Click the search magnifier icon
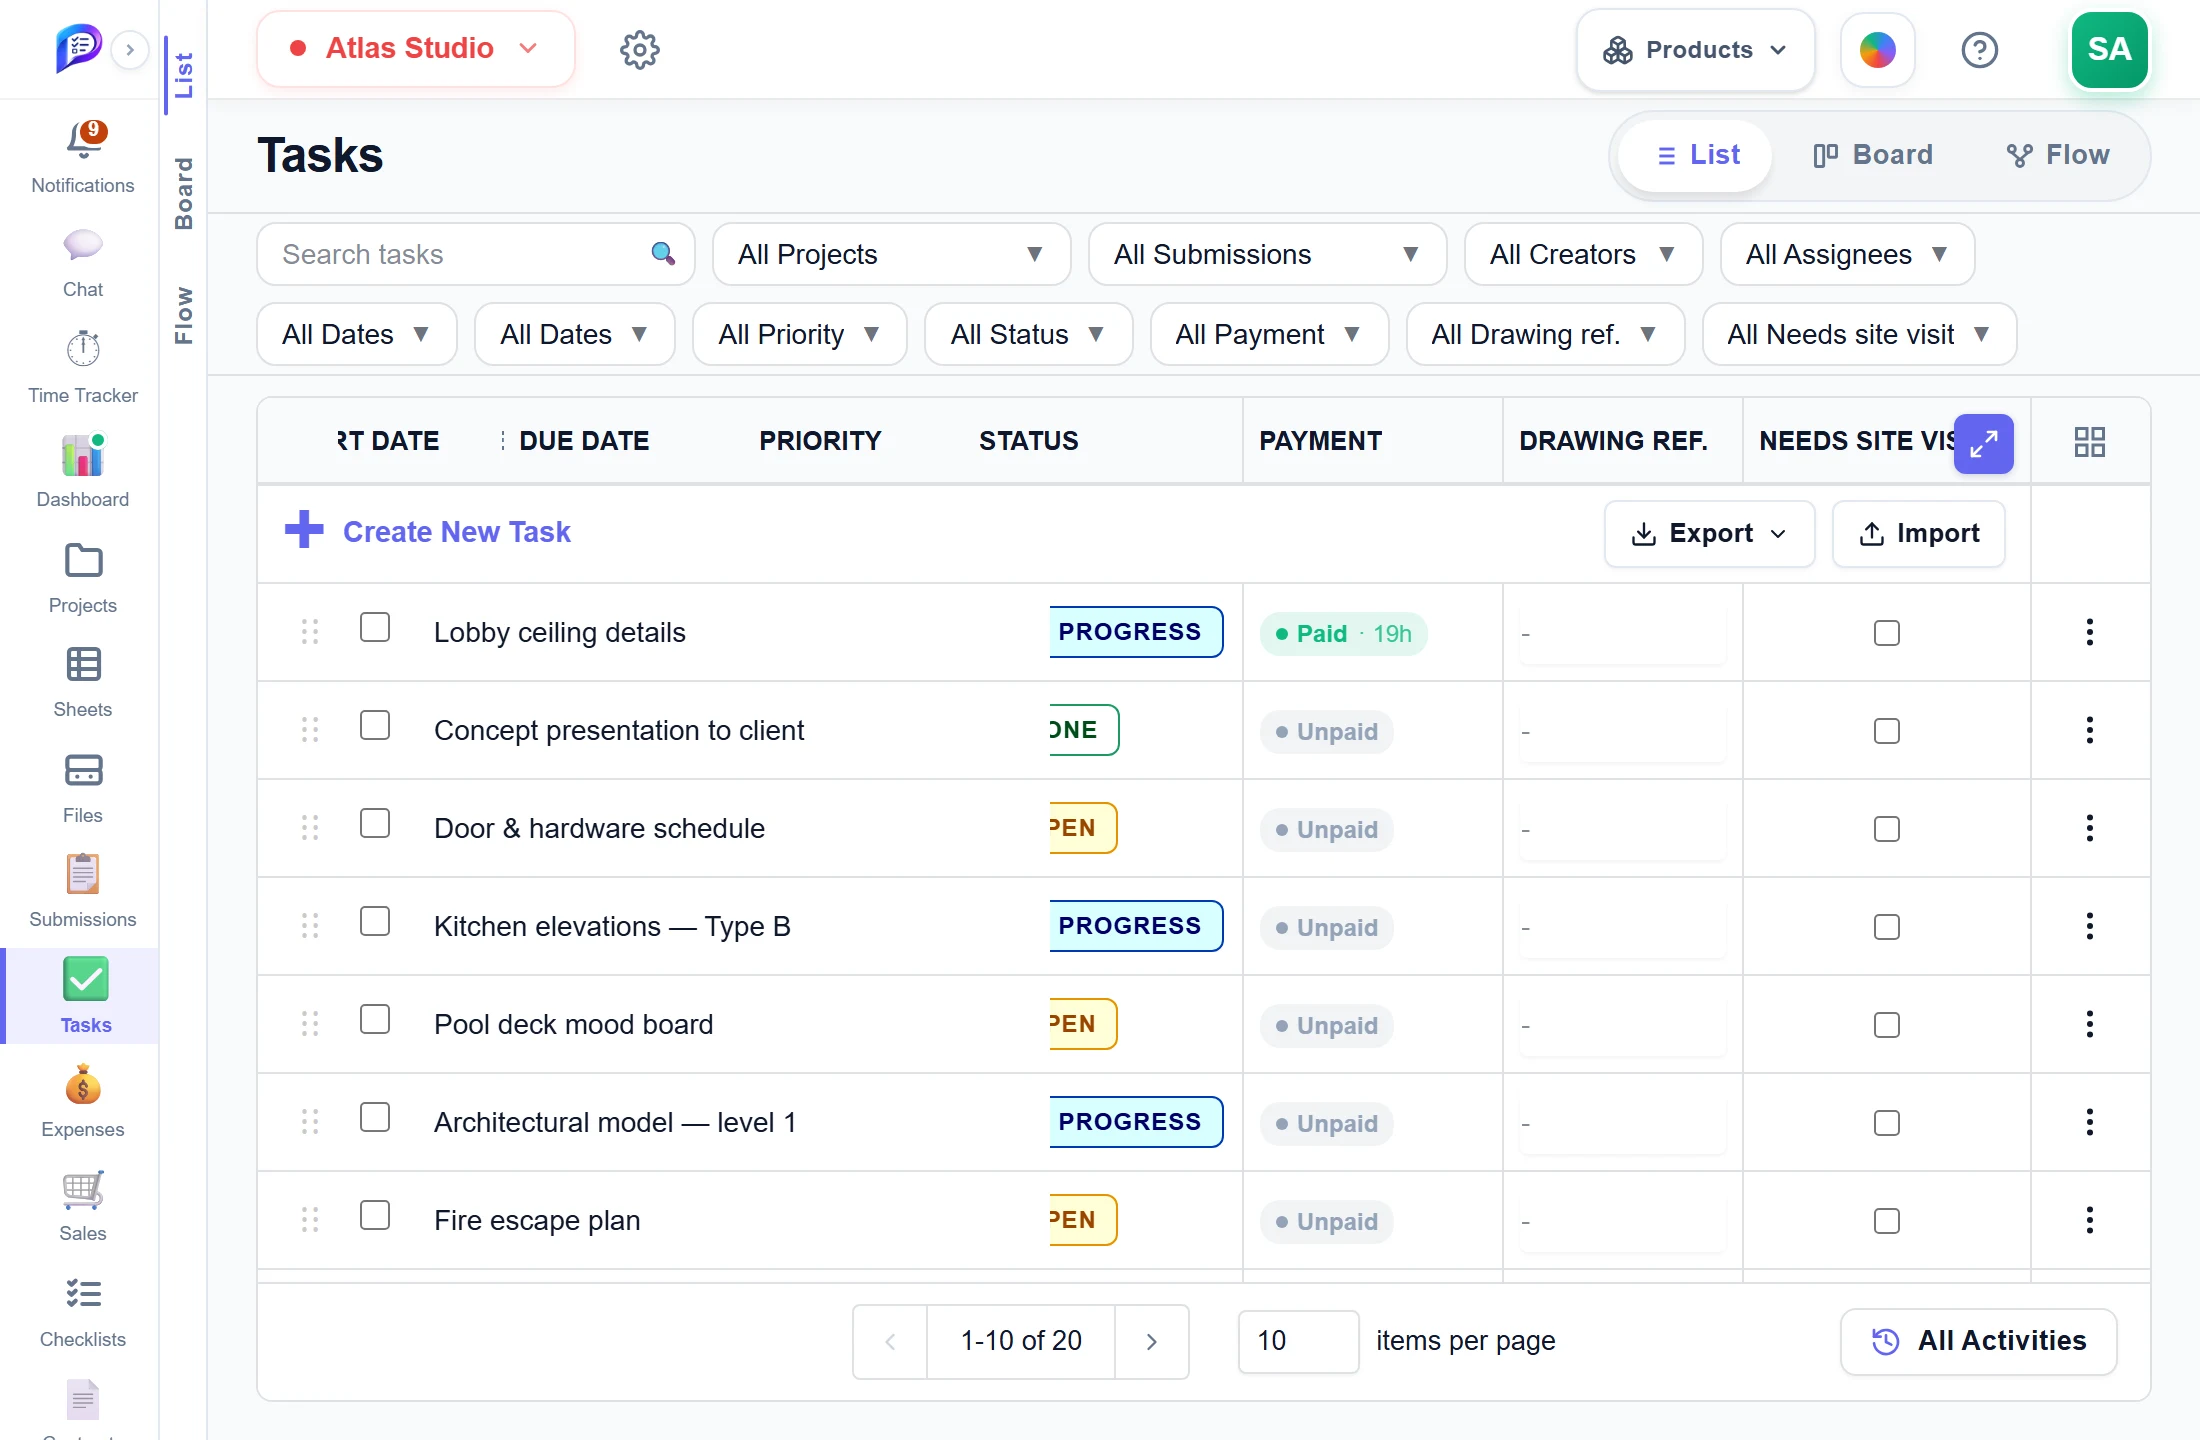This screenshot has height=1440, width=2200. pyautogui.click(x=663, y=254)
